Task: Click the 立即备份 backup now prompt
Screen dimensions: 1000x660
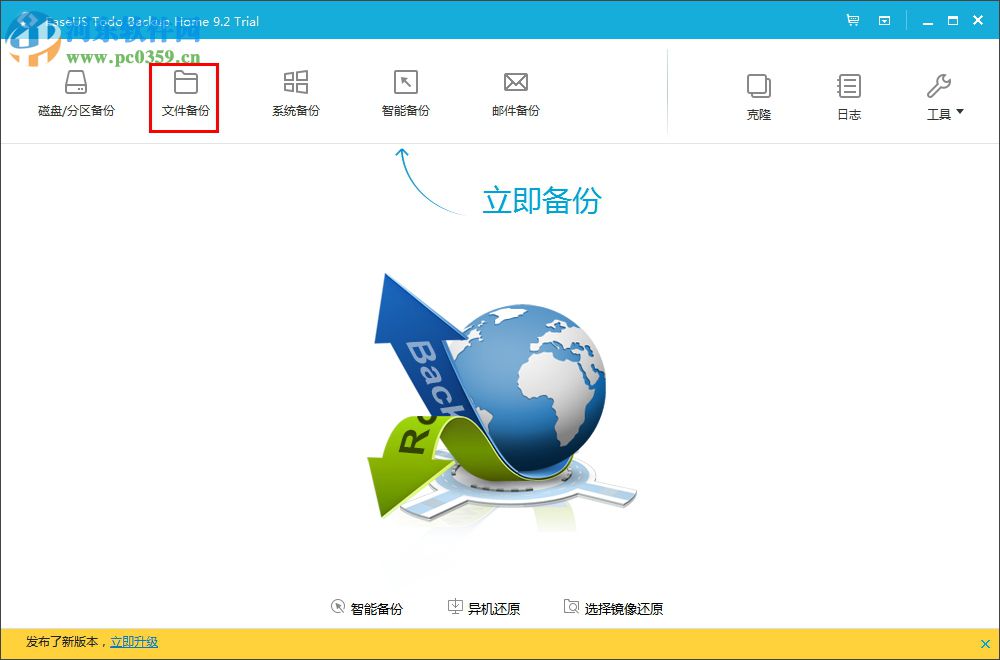Action: [x=540, y=201]
